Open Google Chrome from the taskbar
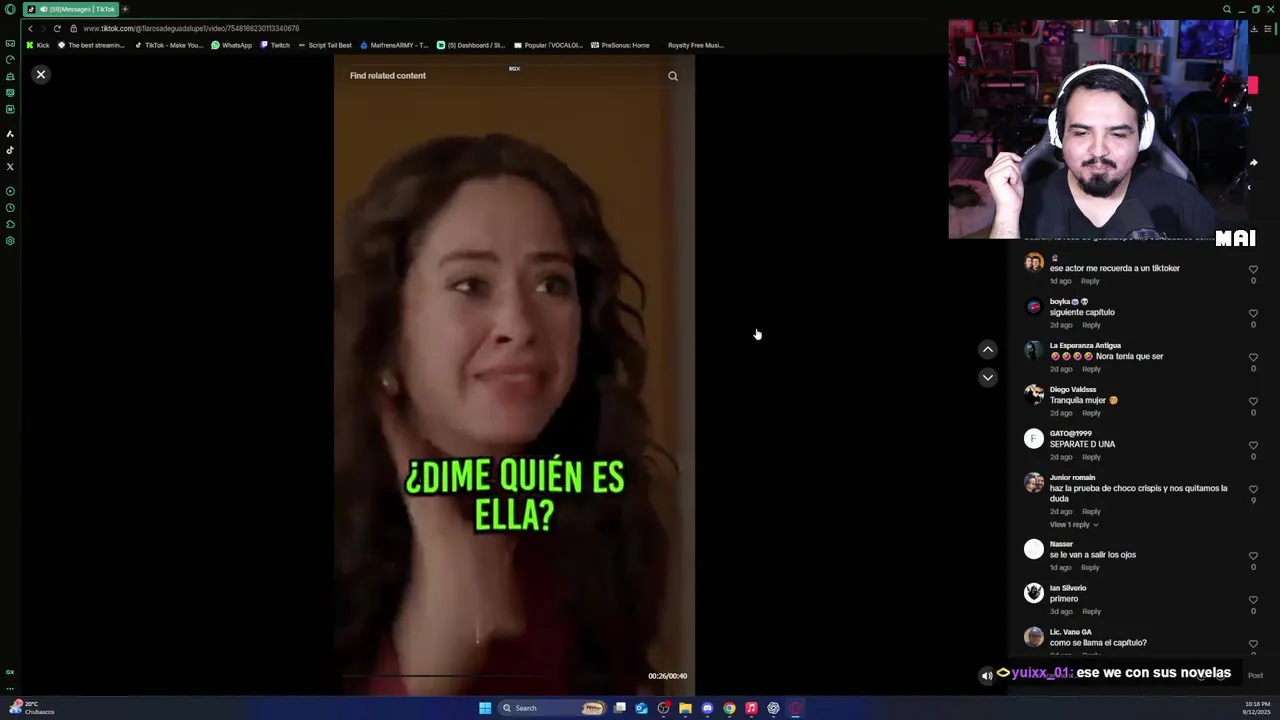This screenshot has width=1280, height=720. tap(729, 708)
